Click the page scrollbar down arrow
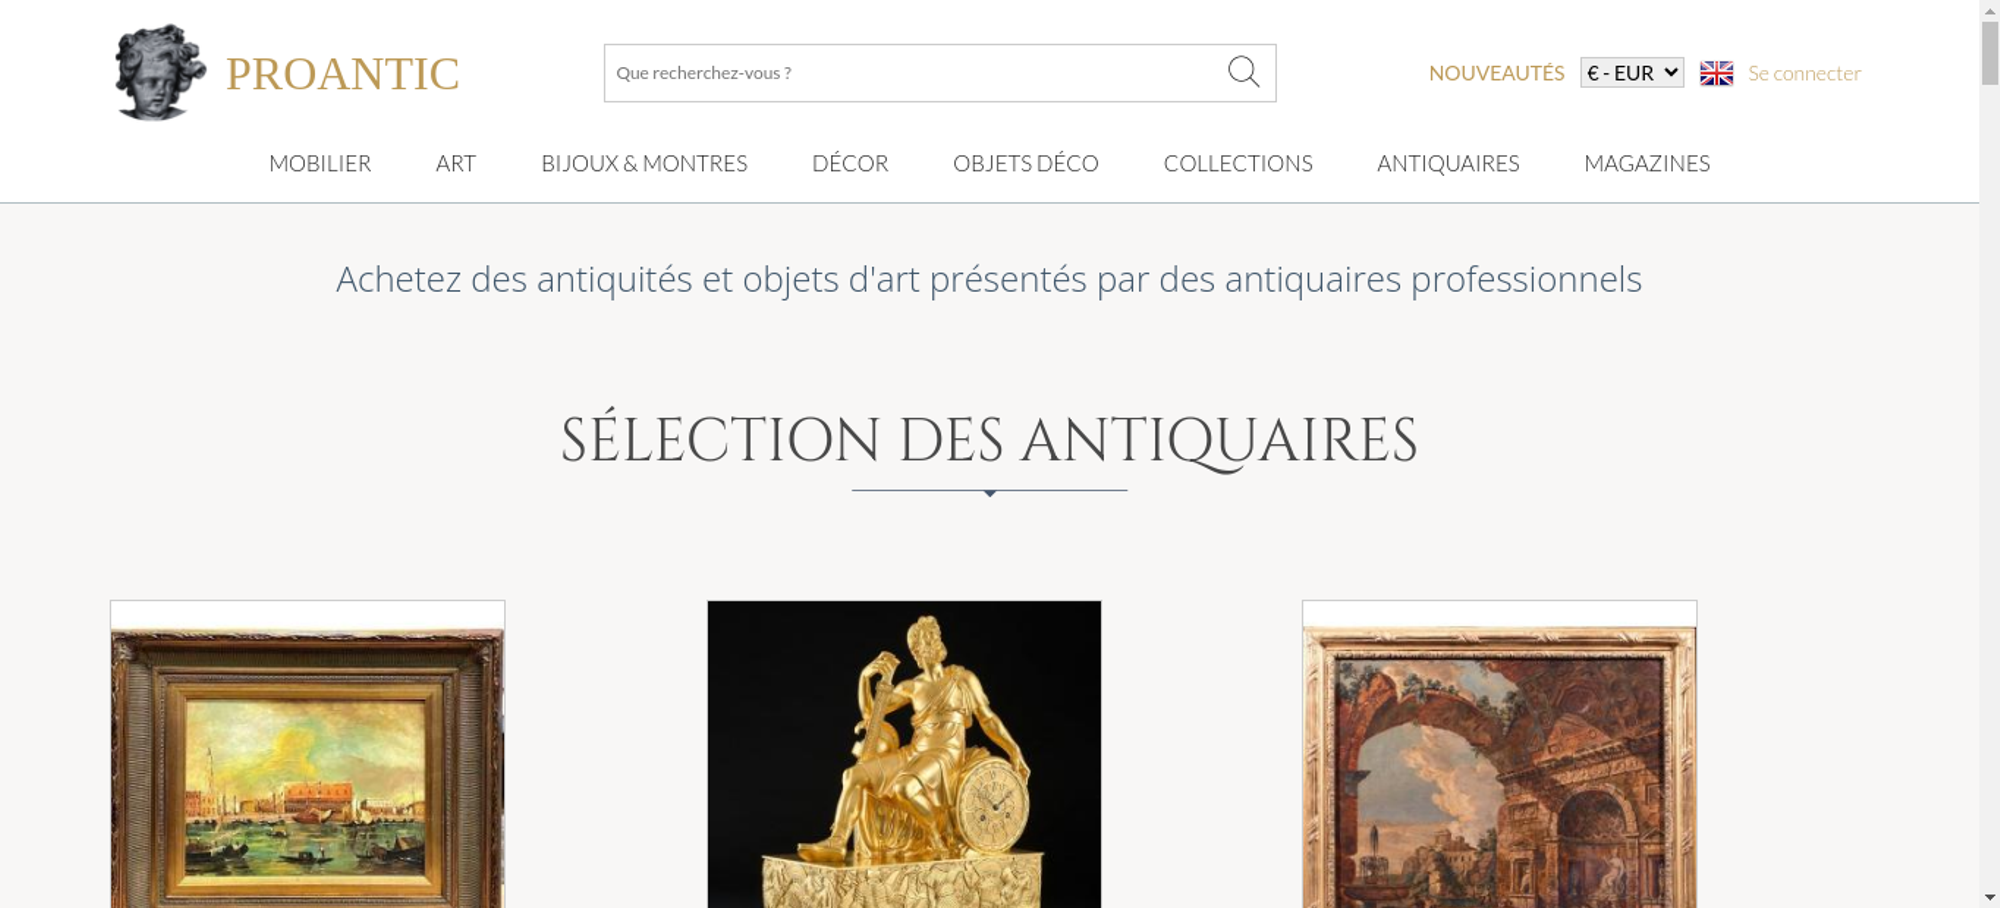2000x908 pixels. [x=1990, y=898]
